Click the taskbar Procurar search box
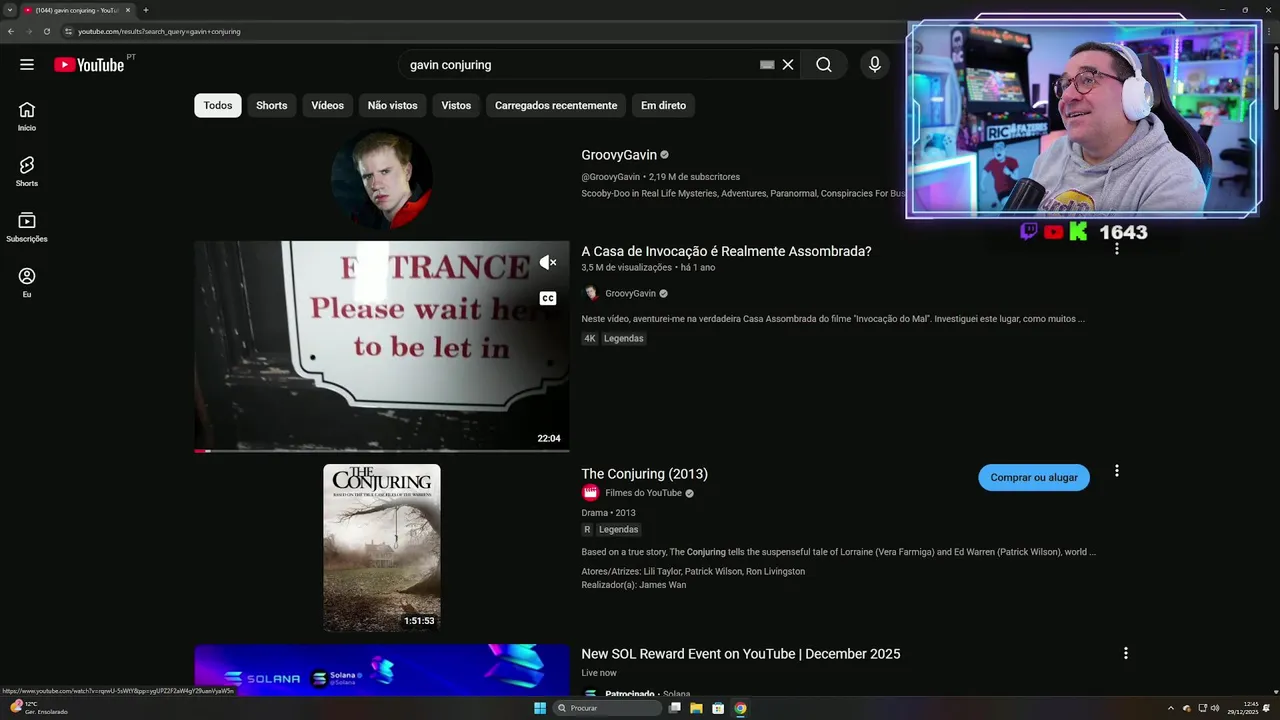 pyautogui.click(x=608, y=708)
